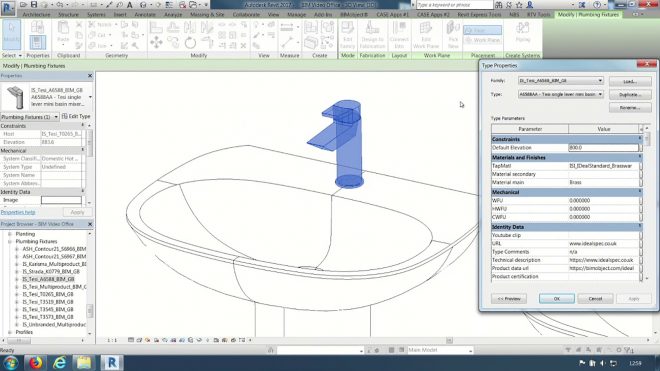Open the type selector dropdown in Properties palette
This screenshot has height=371, width=660.
click(x=90, y=97)
